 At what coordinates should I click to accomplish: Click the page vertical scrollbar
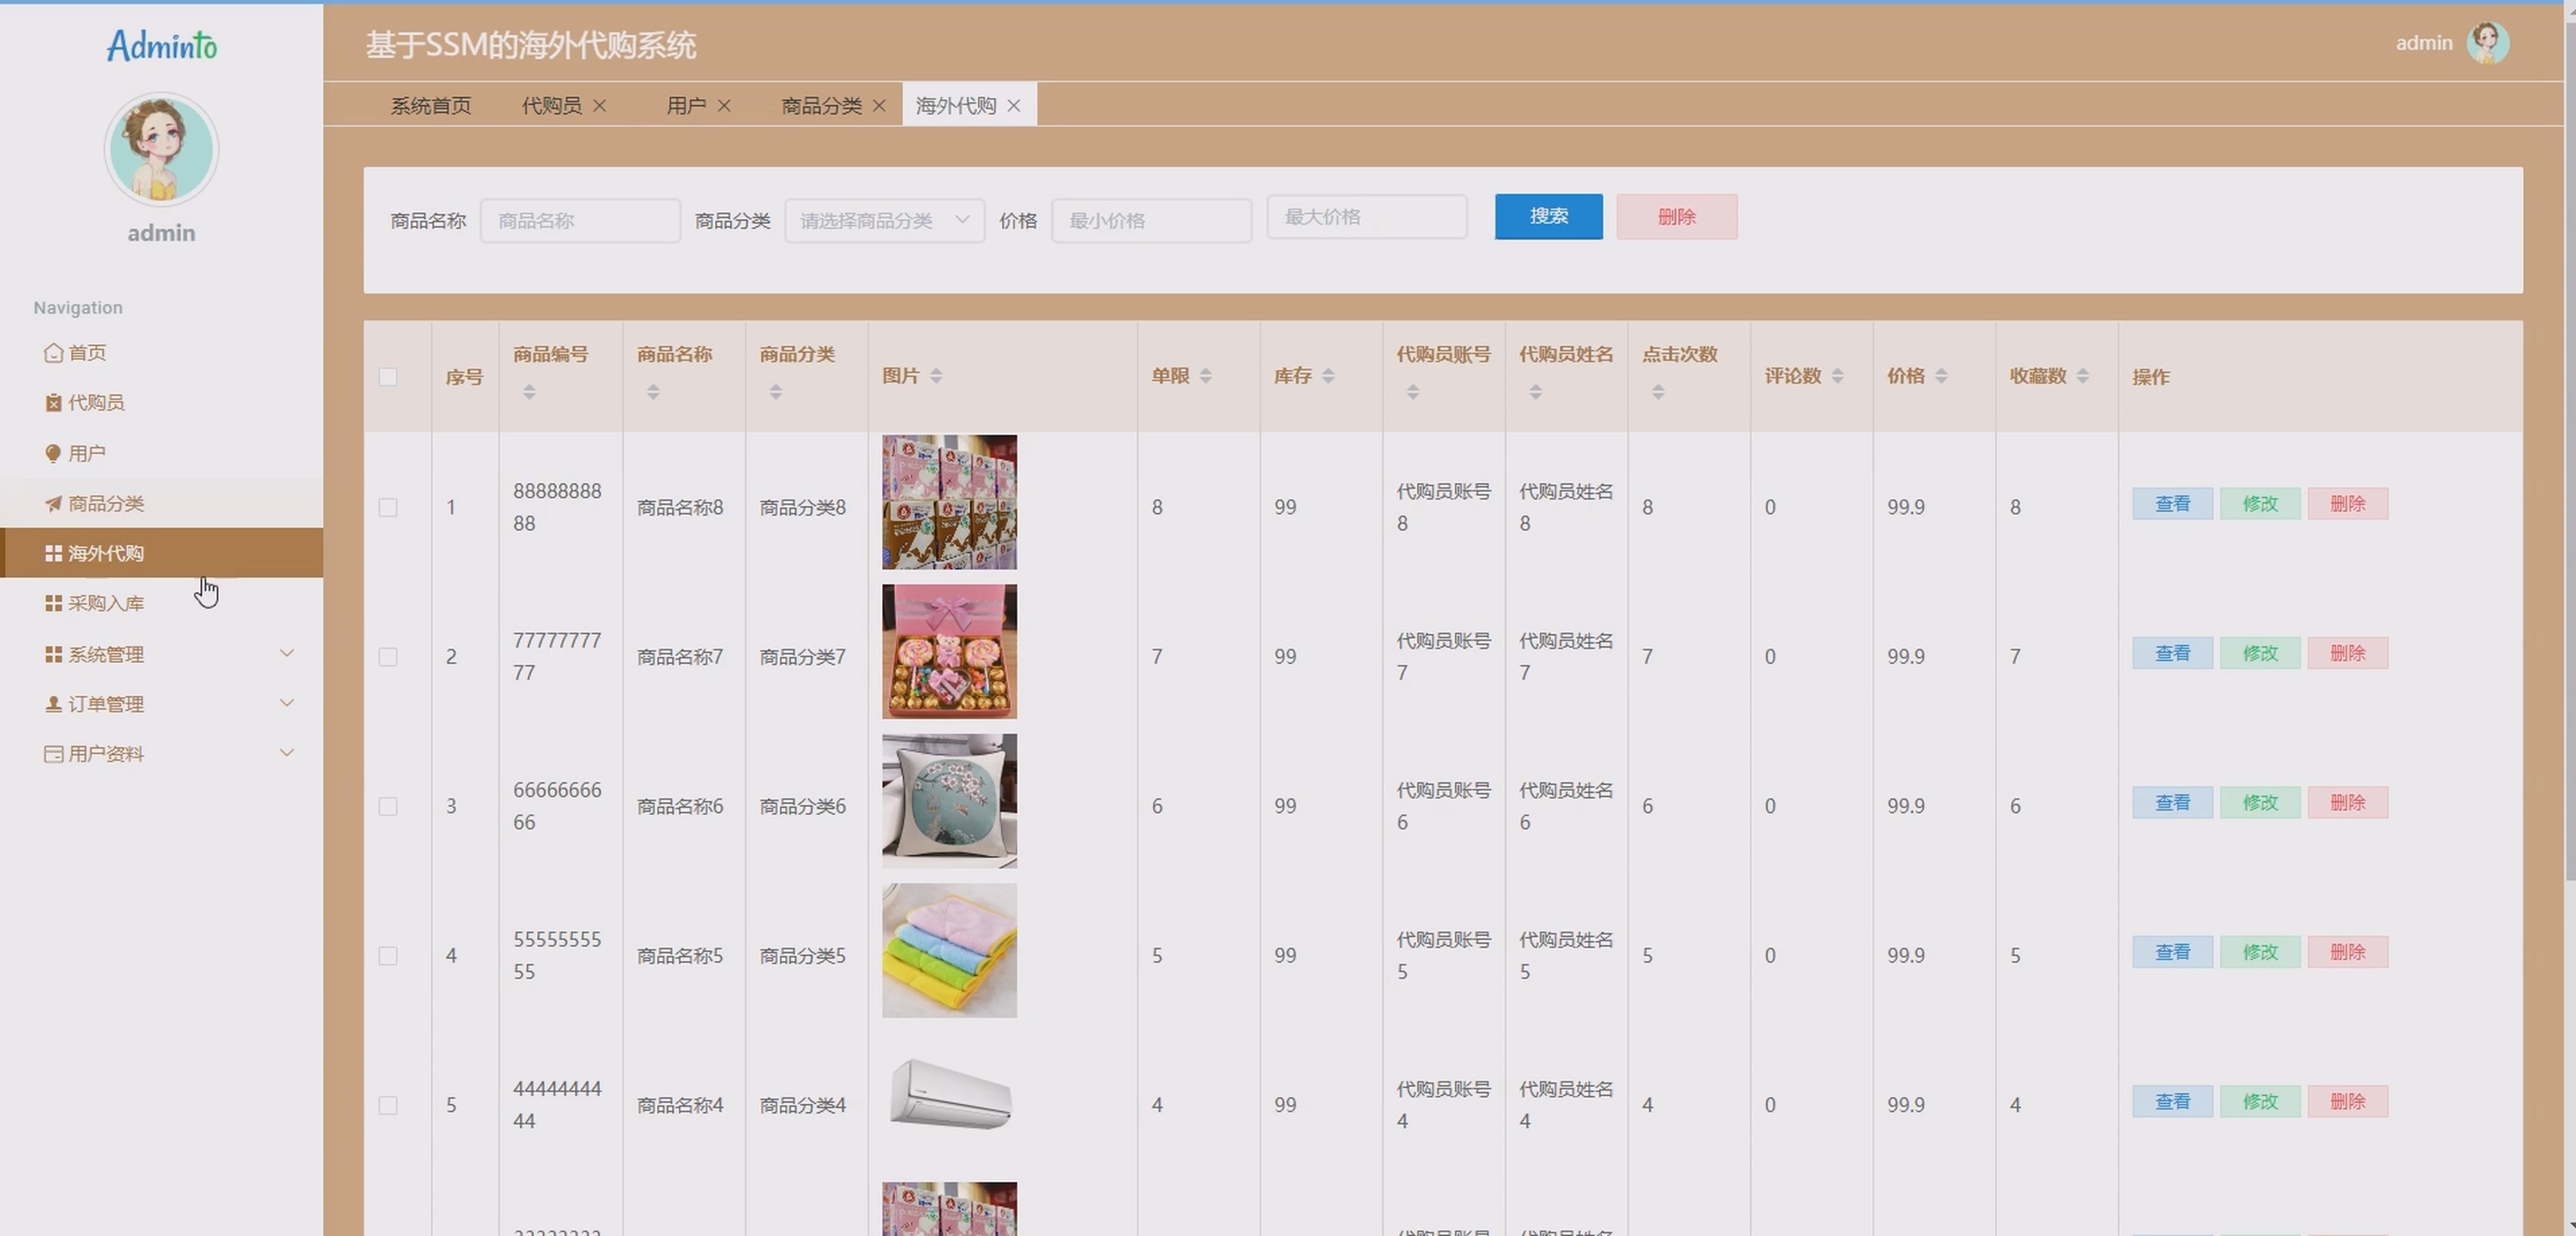pos(2569,450)
